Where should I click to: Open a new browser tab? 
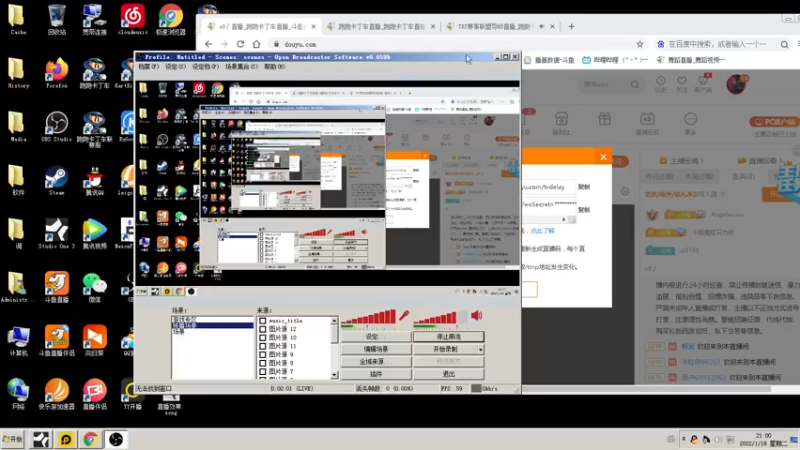click(x=571, y=27)
